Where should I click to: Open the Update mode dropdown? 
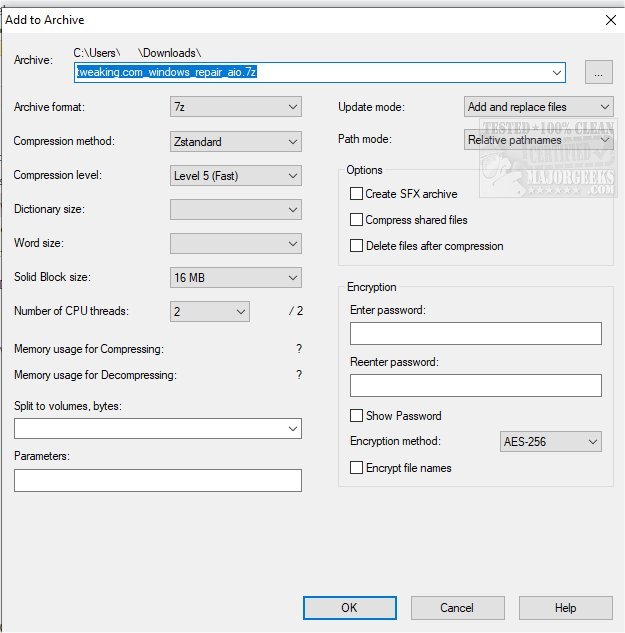tap(539, 107)
